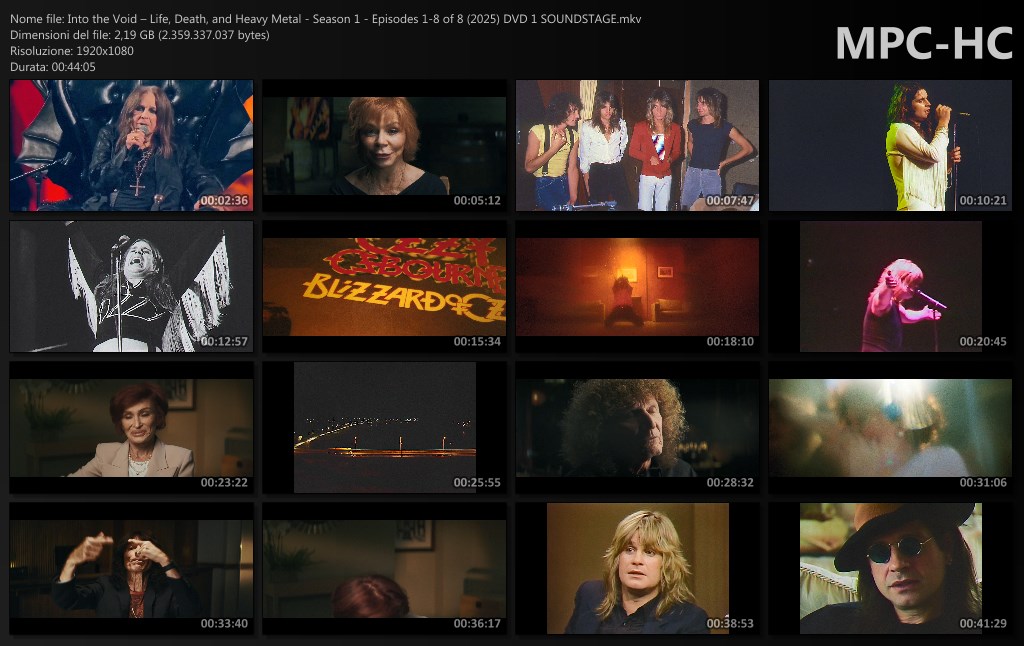Open the Blizzard of Ozz title thumbnail

coord(384,287)
